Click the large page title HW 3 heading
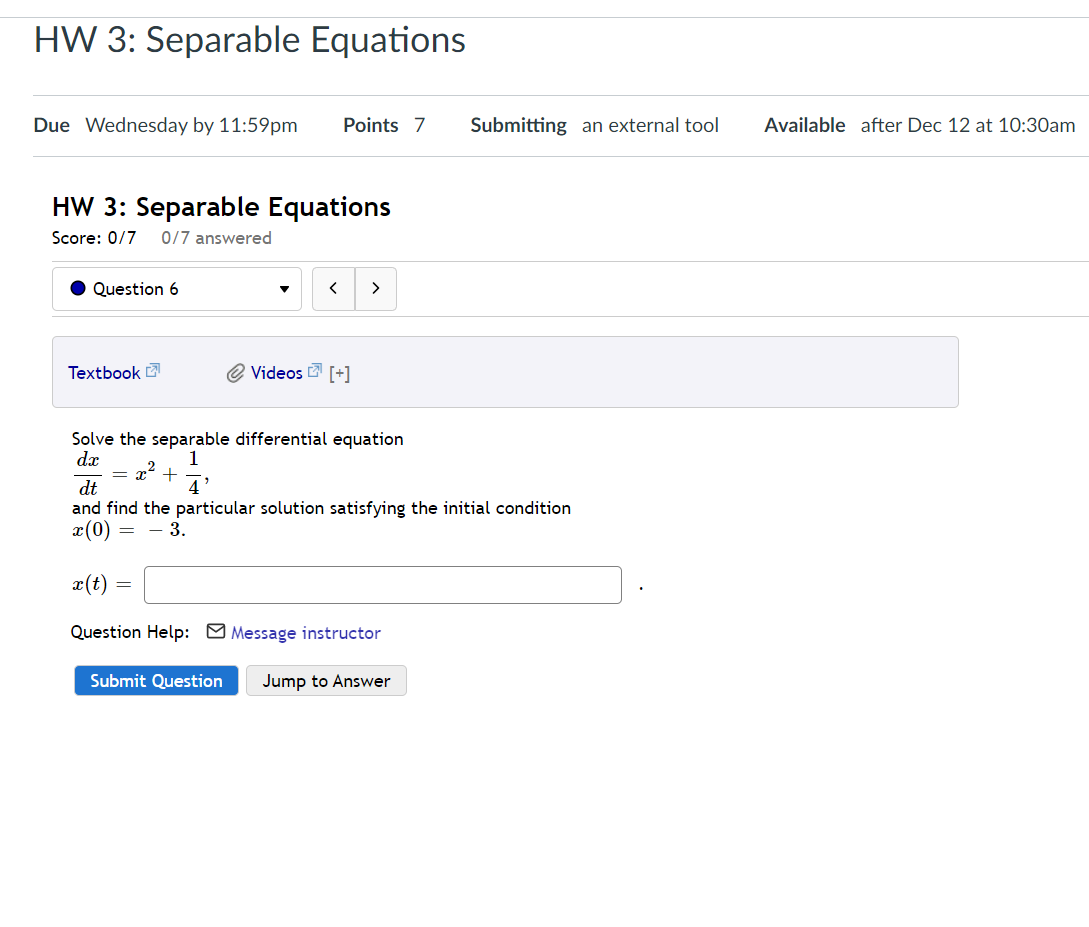The image size is (1089, 927). (249, 40)
